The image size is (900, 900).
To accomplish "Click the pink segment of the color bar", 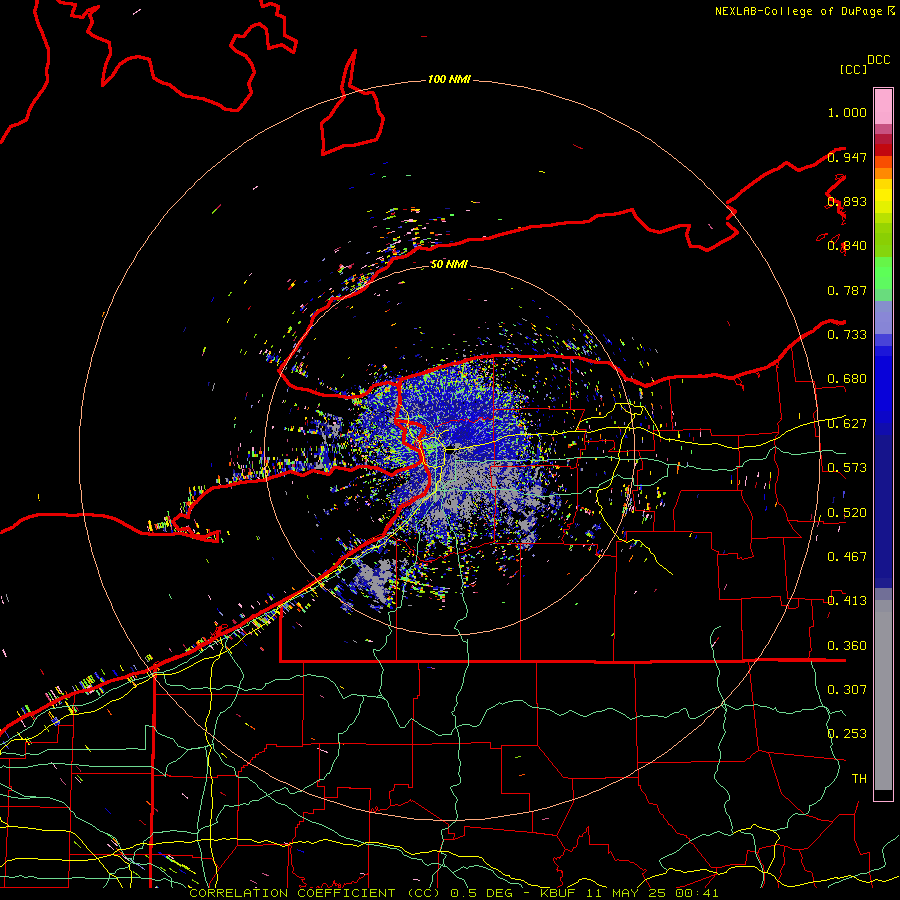I will click(x=883, y=106).
